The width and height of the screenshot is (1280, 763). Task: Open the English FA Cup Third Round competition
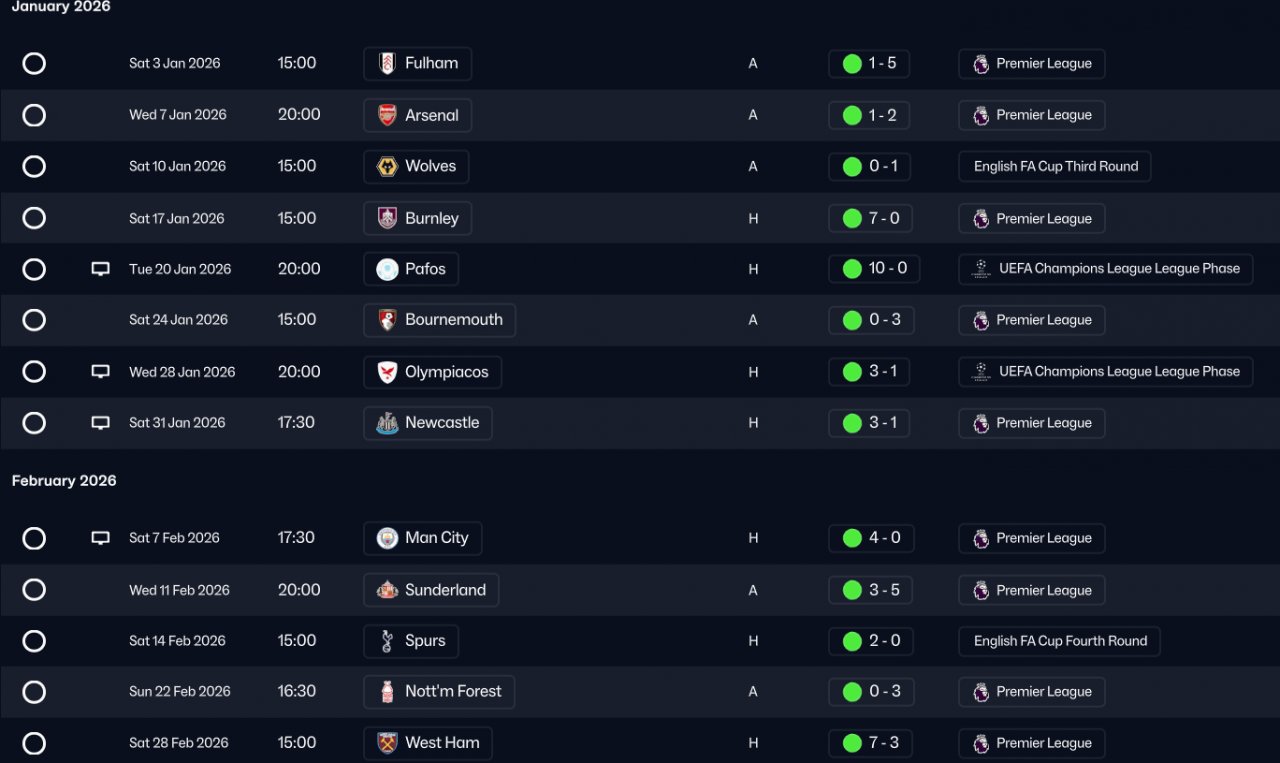(x=1055, y=167)
